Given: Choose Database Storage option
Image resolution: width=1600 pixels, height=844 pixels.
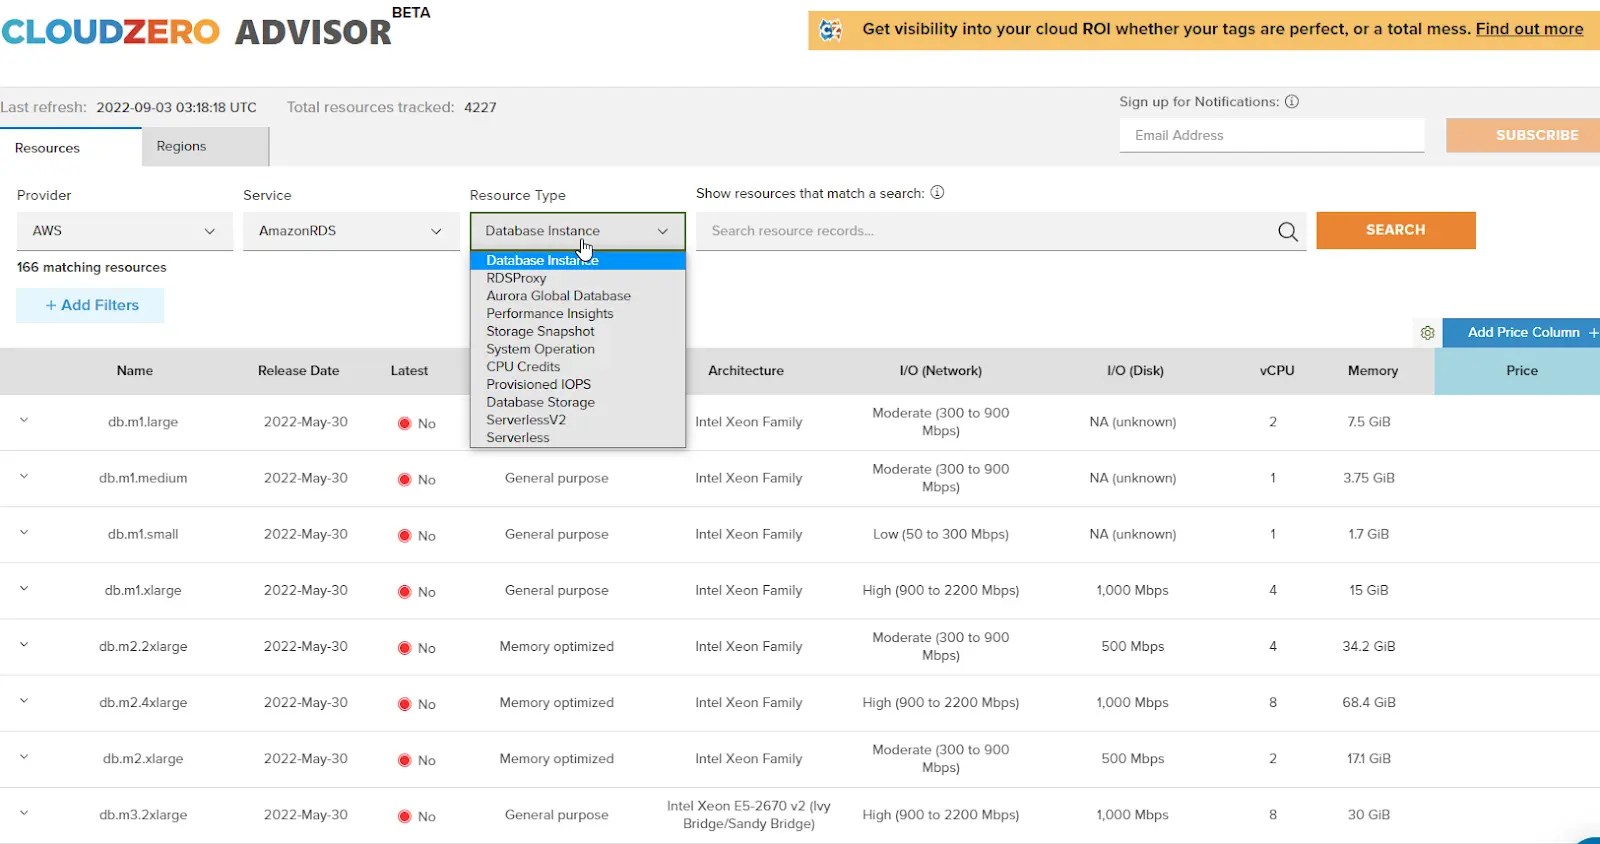Looking at the screenshot, I should pyautogui.click(x=578, y=402).
